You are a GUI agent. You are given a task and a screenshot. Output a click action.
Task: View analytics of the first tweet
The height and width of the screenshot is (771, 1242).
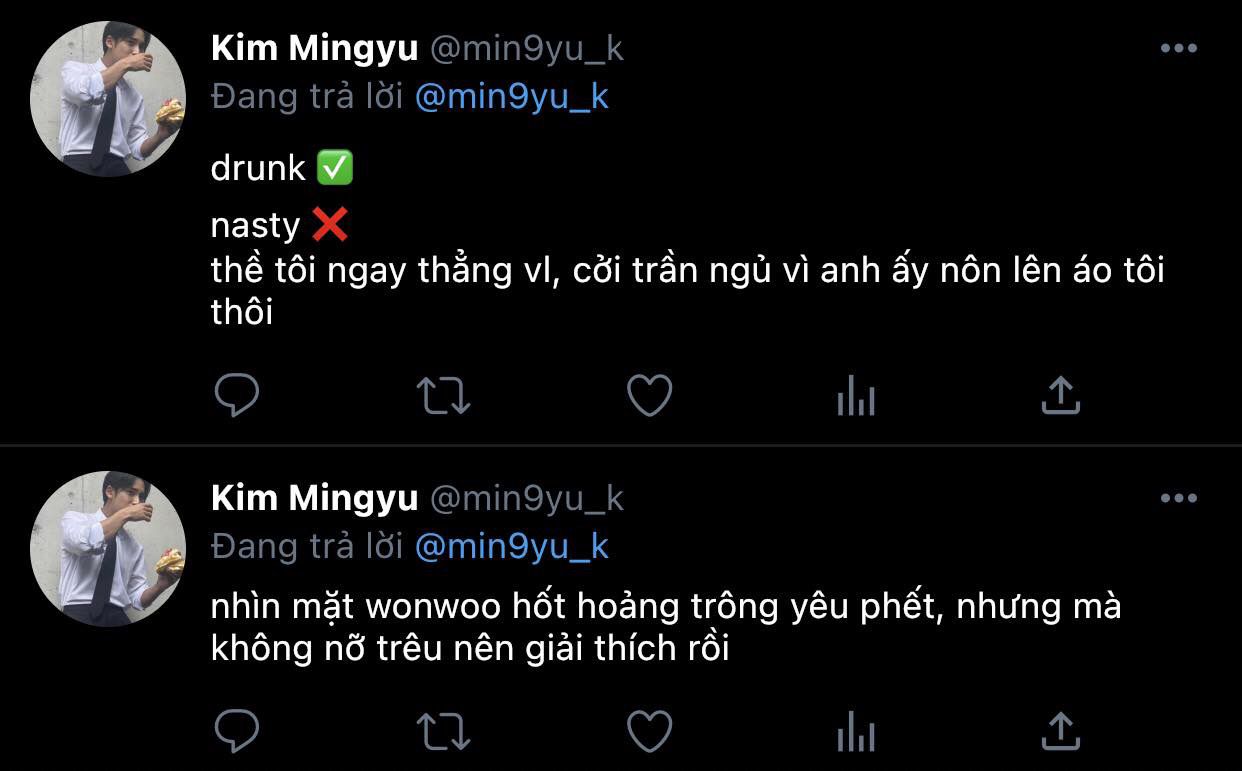pyautogui.click(x=855, y=397)
